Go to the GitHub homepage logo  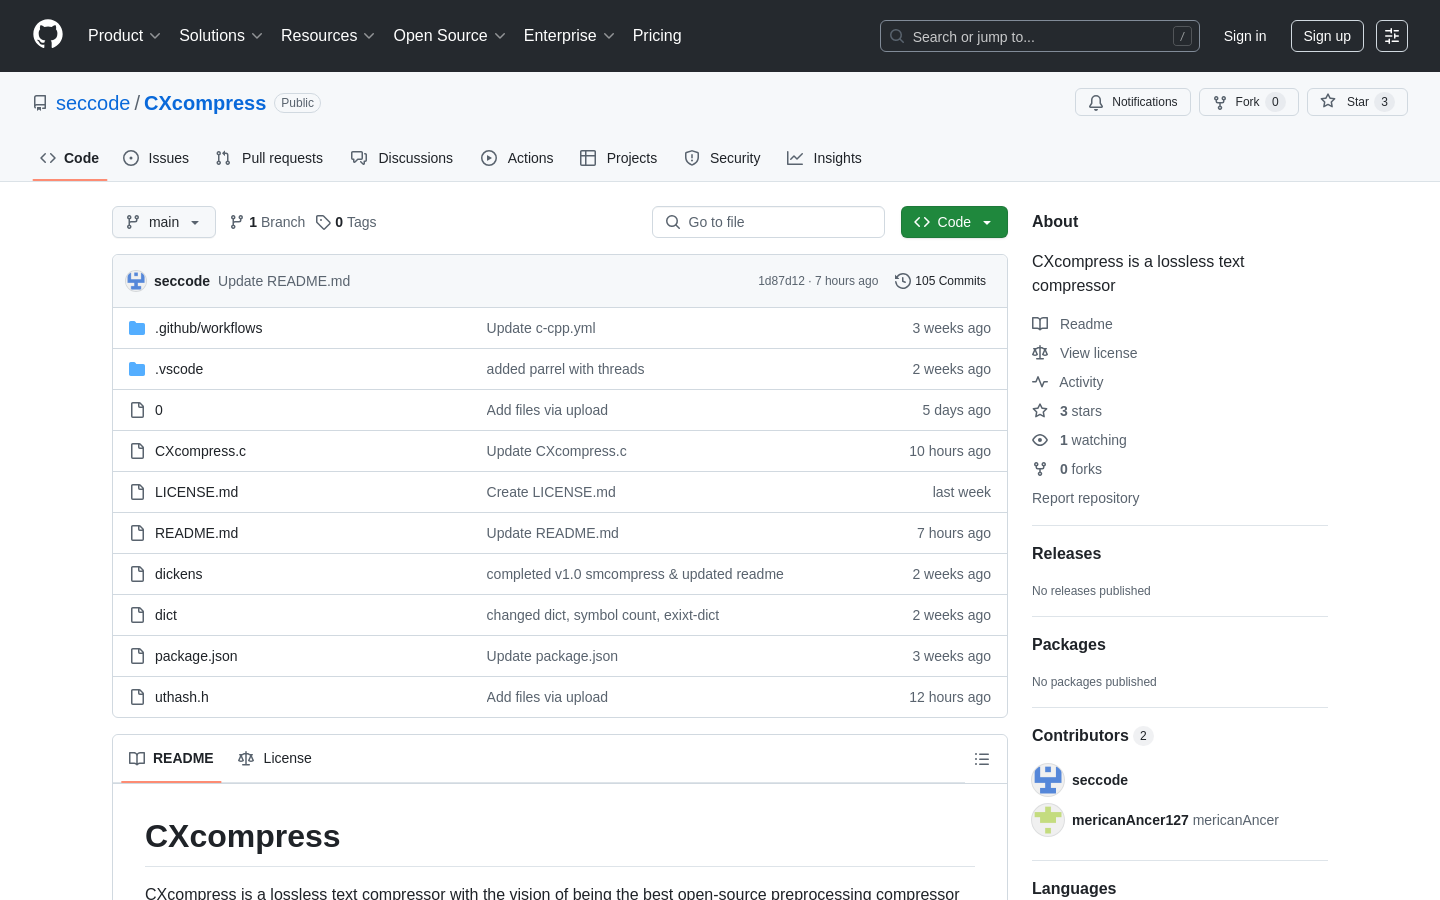pos(48,35)
